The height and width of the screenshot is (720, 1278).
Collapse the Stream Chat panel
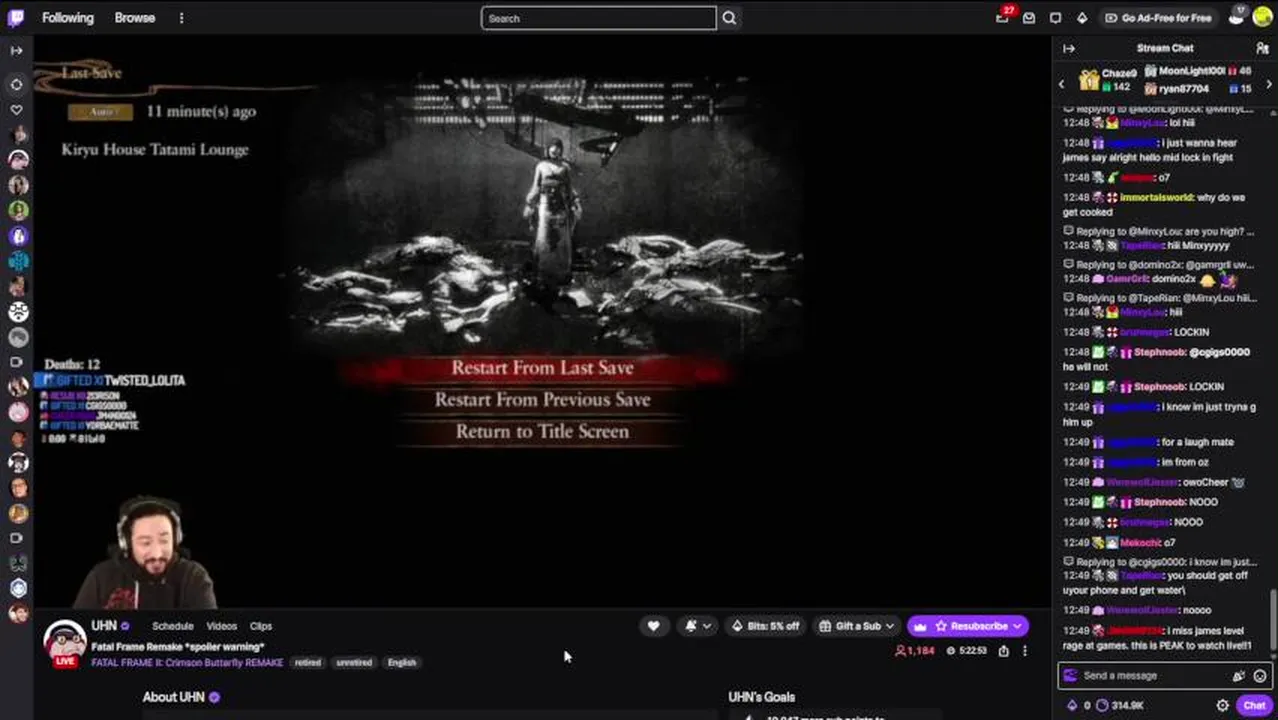(x=1069, y=48)
